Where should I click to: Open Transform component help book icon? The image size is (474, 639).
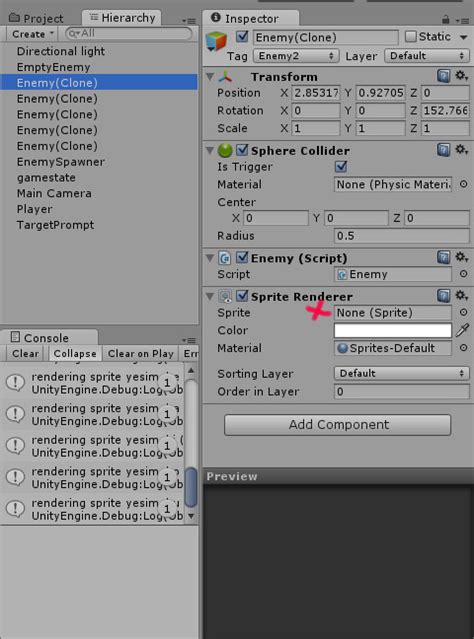tap(443, 76)
